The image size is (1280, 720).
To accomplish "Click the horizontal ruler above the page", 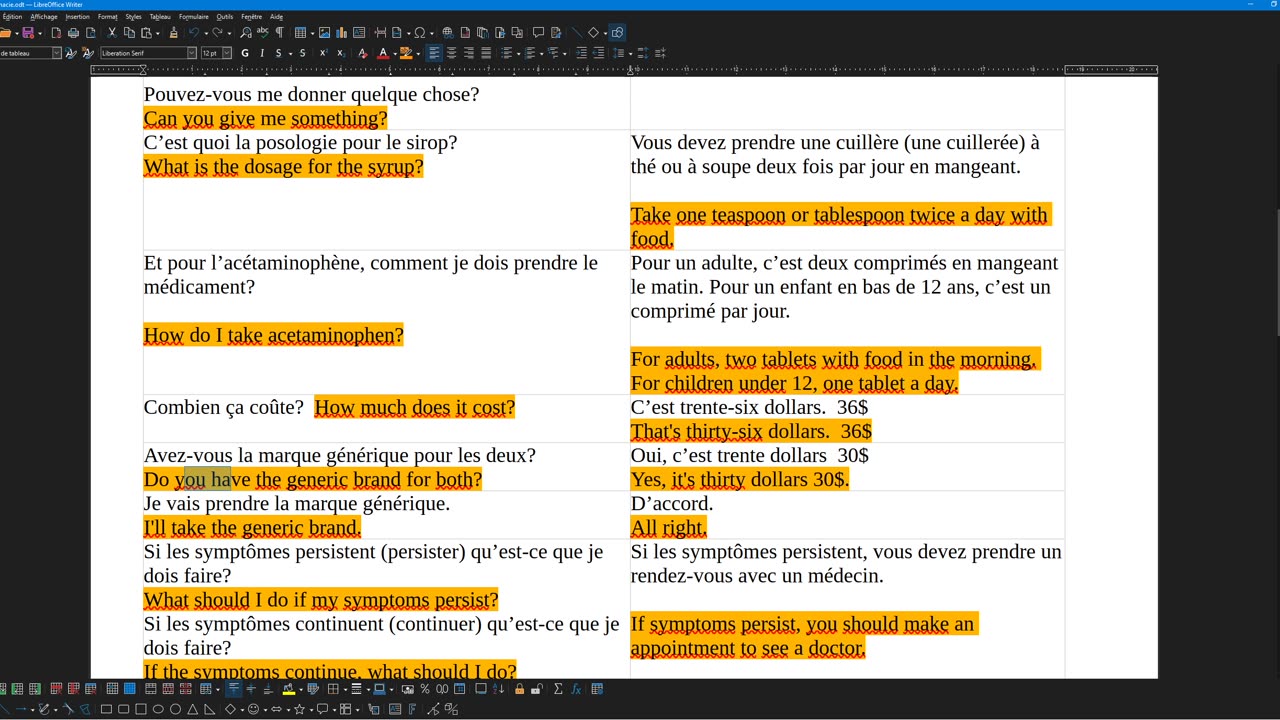I will [624, 70].
